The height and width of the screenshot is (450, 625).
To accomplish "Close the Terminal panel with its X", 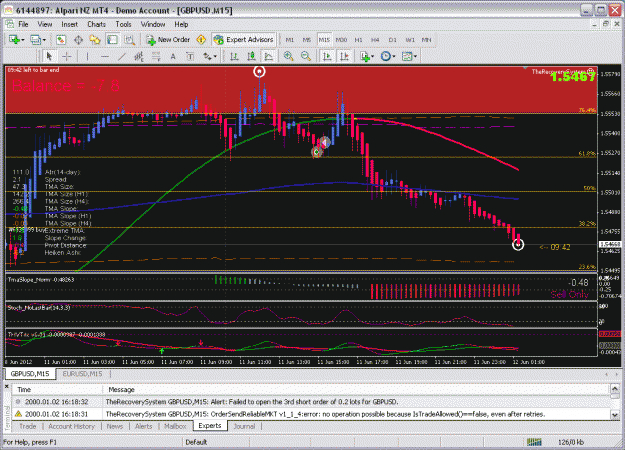I will (x=6, y=386).
